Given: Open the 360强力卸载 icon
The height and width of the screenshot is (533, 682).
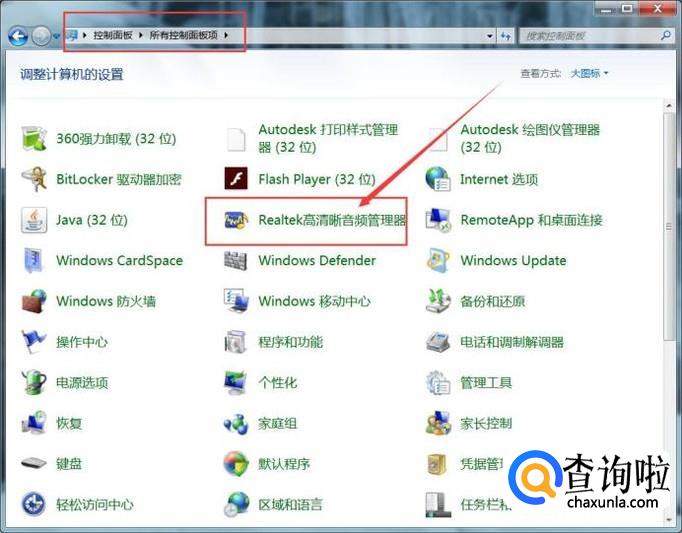Looking at the screenshot, I should (x=34, y=138).
